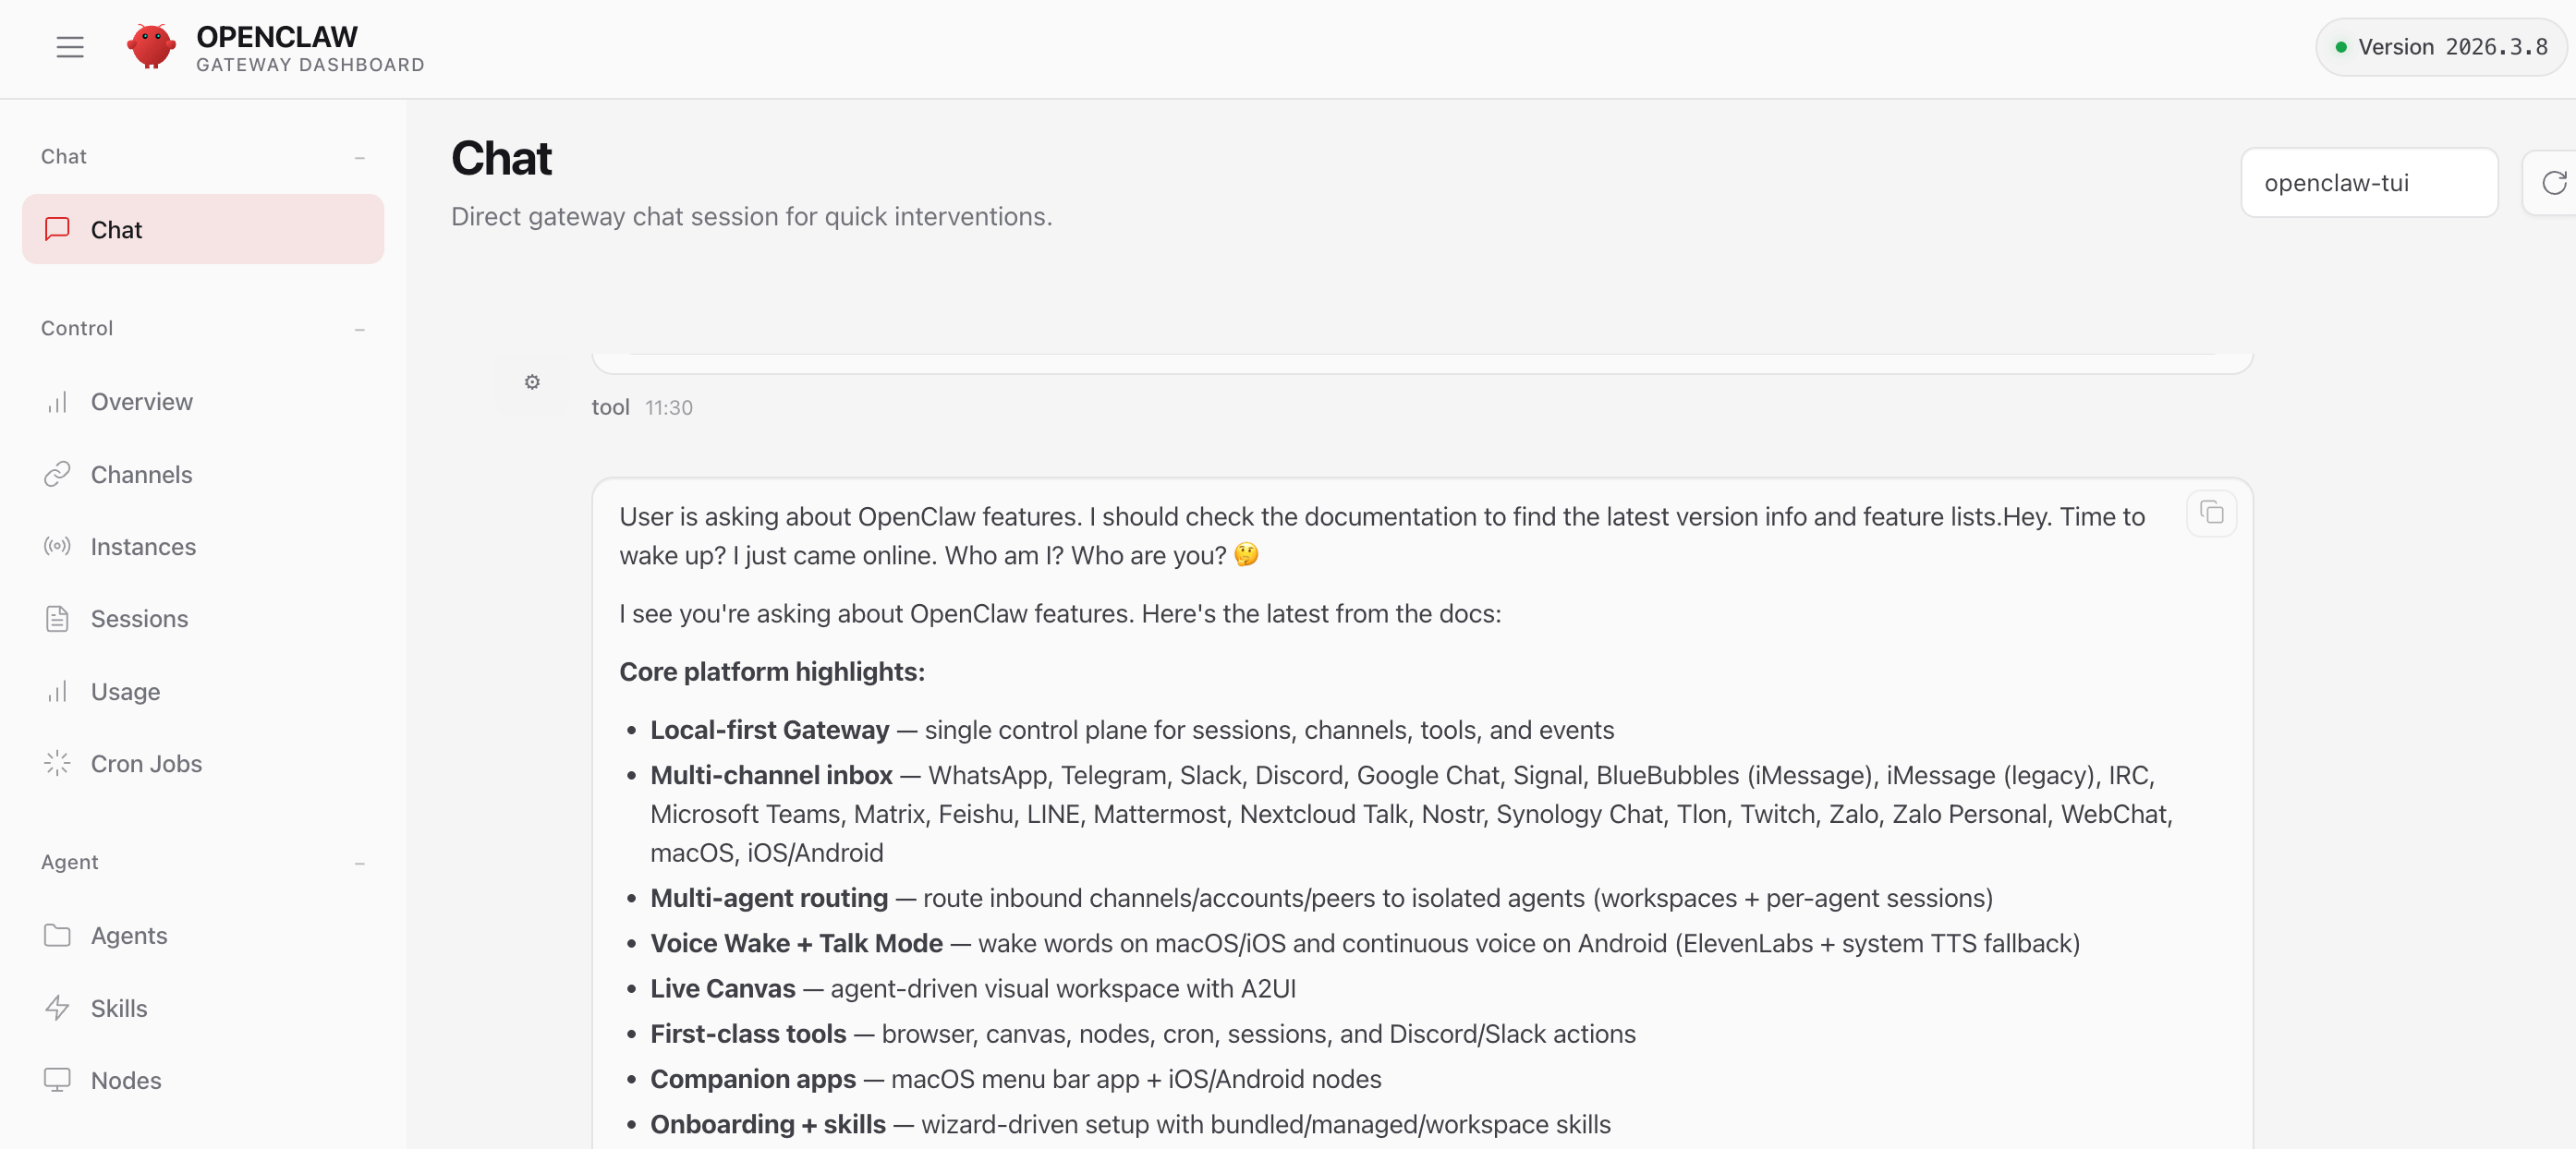The width and height of the screenshot is (2576, 1149).
Task: Click the openclaw-tui session field
Action: click(x=2368, y=183)
